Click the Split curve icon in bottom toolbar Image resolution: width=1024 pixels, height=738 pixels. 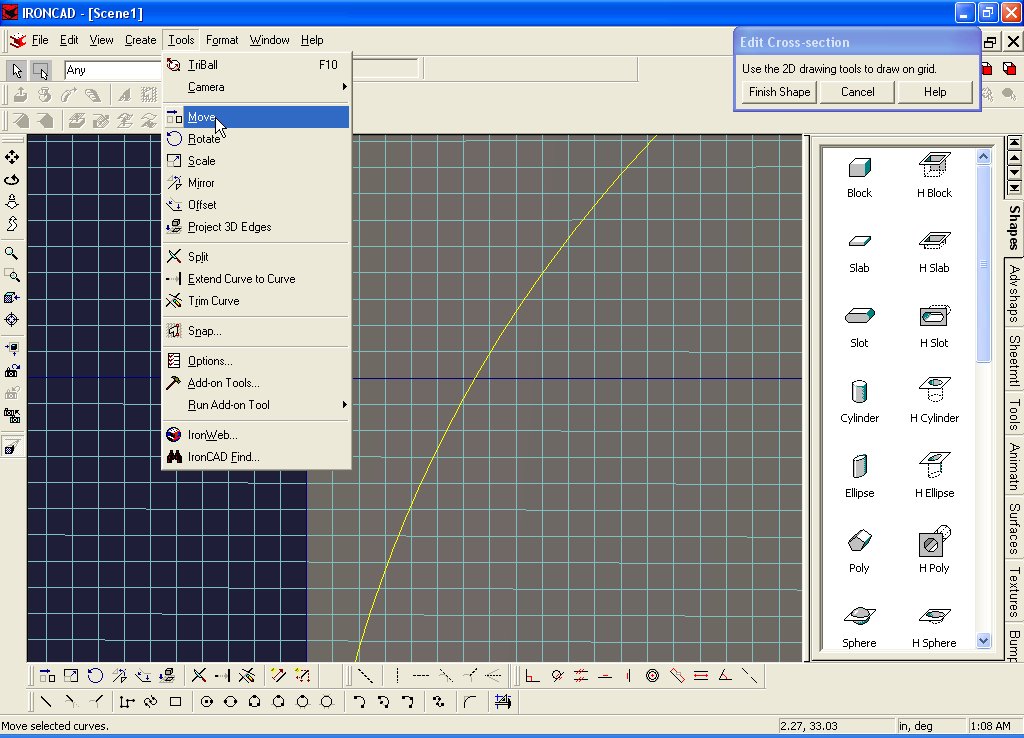point(199,676)
